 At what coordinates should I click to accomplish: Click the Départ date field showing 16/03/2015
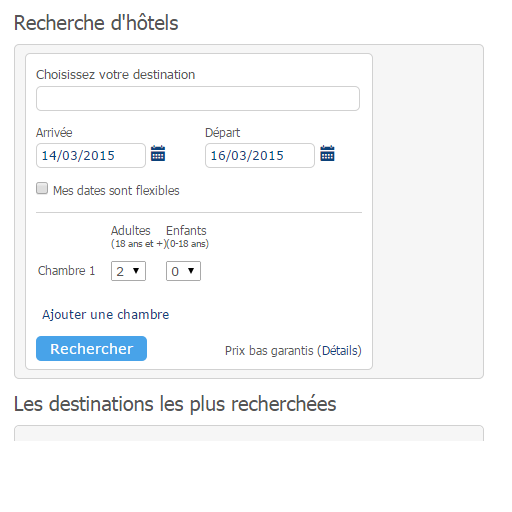260,156
